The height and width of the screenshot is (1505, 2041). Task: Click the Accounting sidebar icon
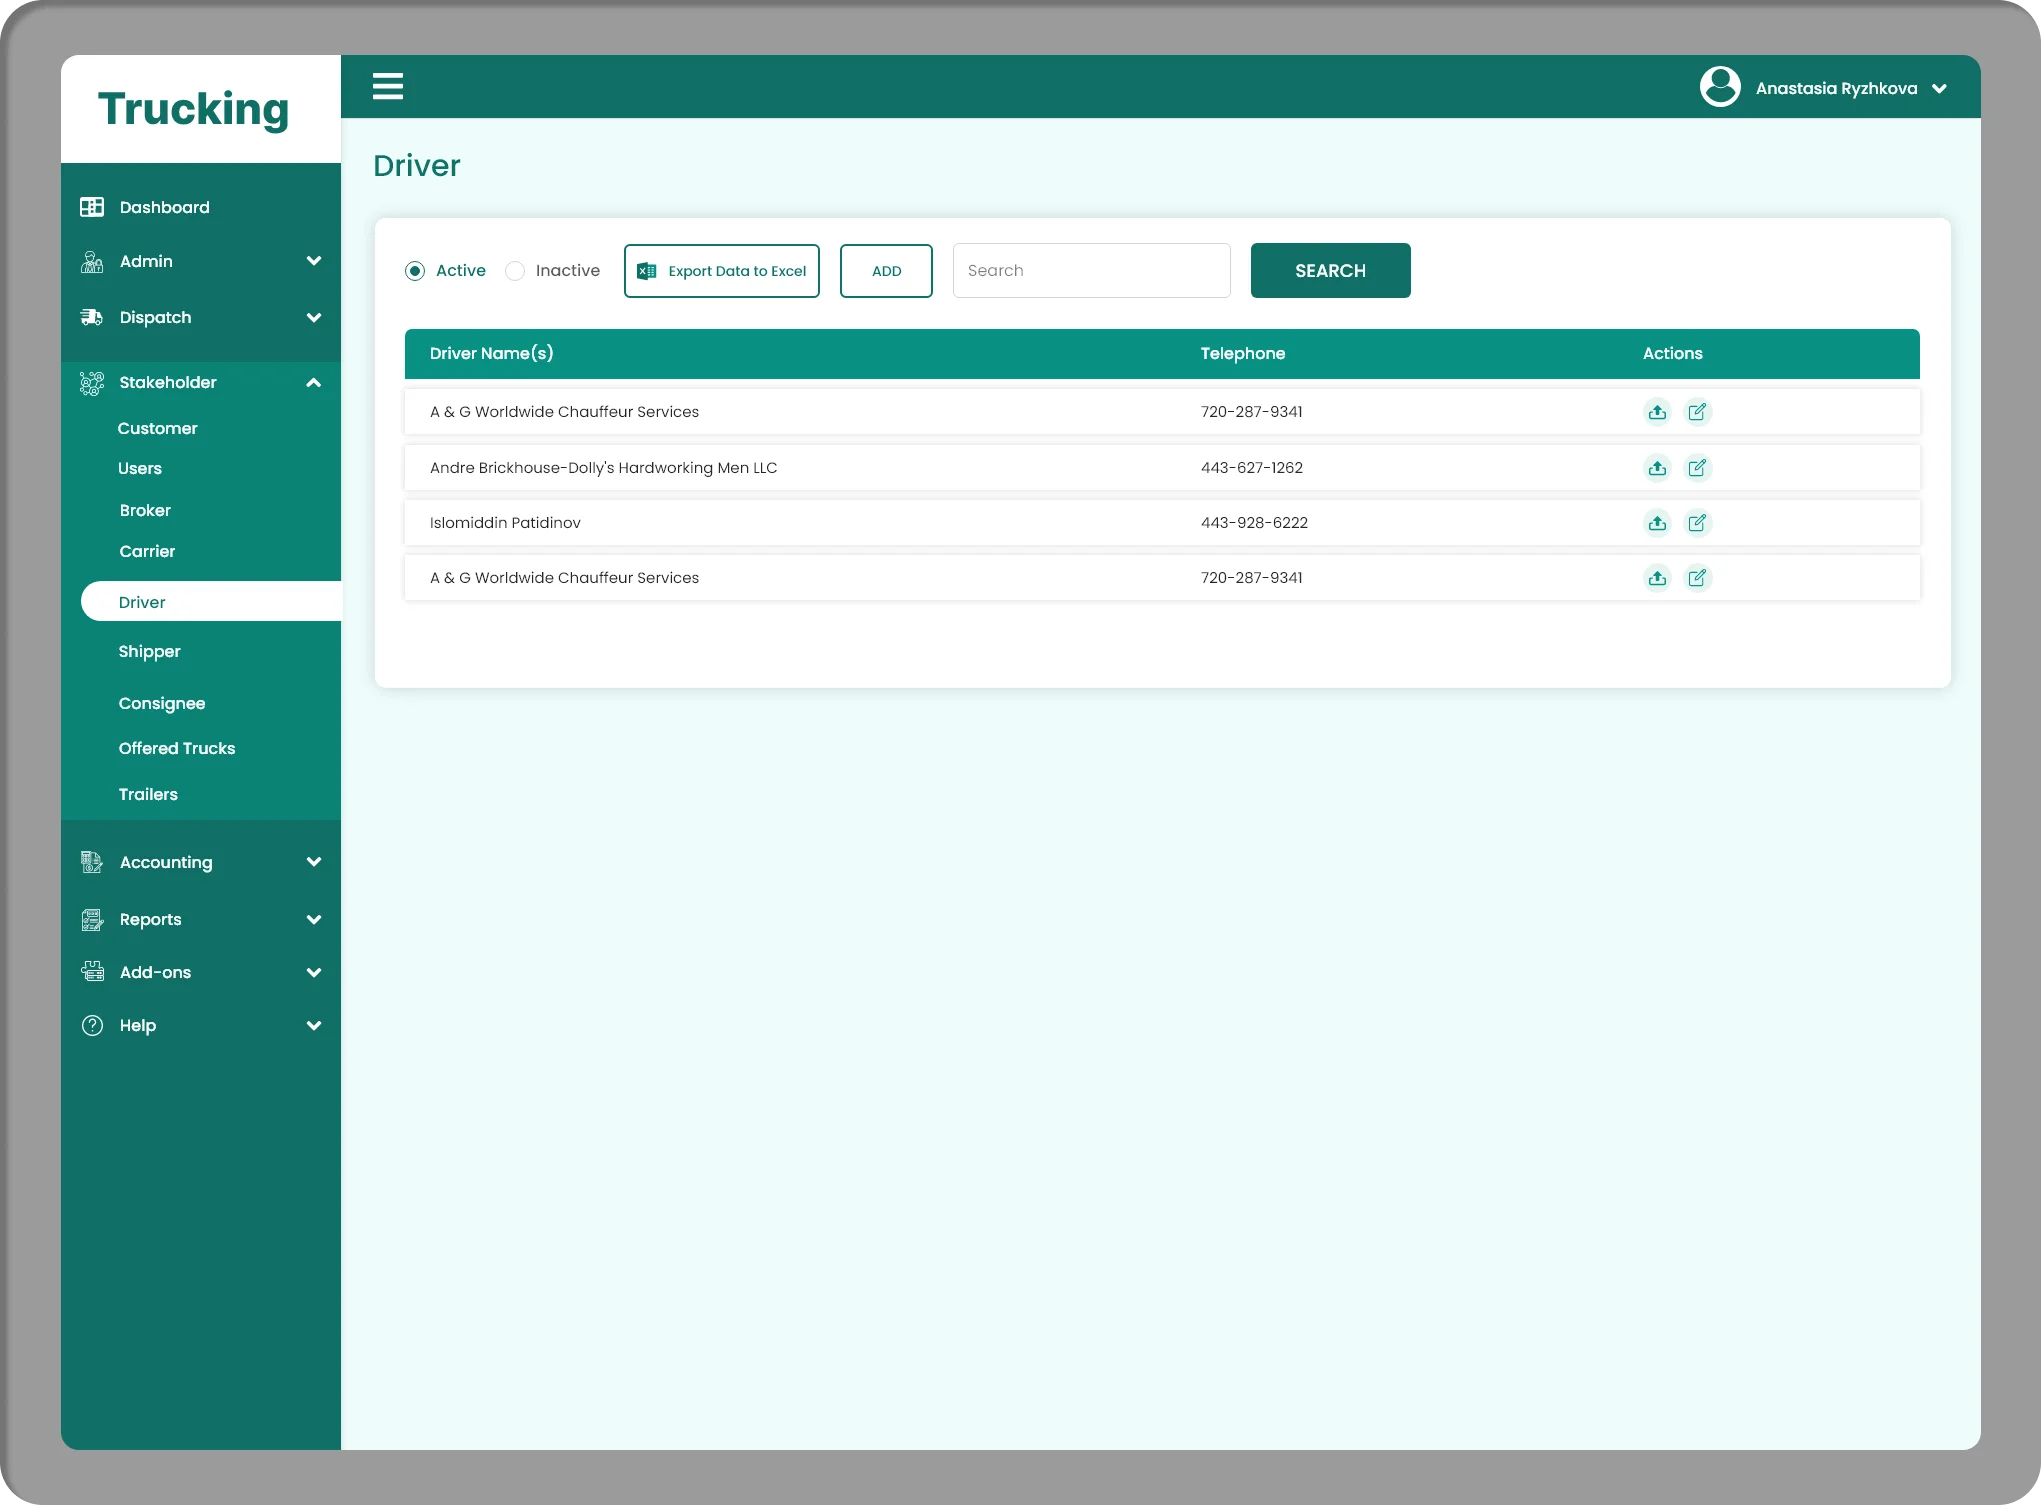coord(92,862)
